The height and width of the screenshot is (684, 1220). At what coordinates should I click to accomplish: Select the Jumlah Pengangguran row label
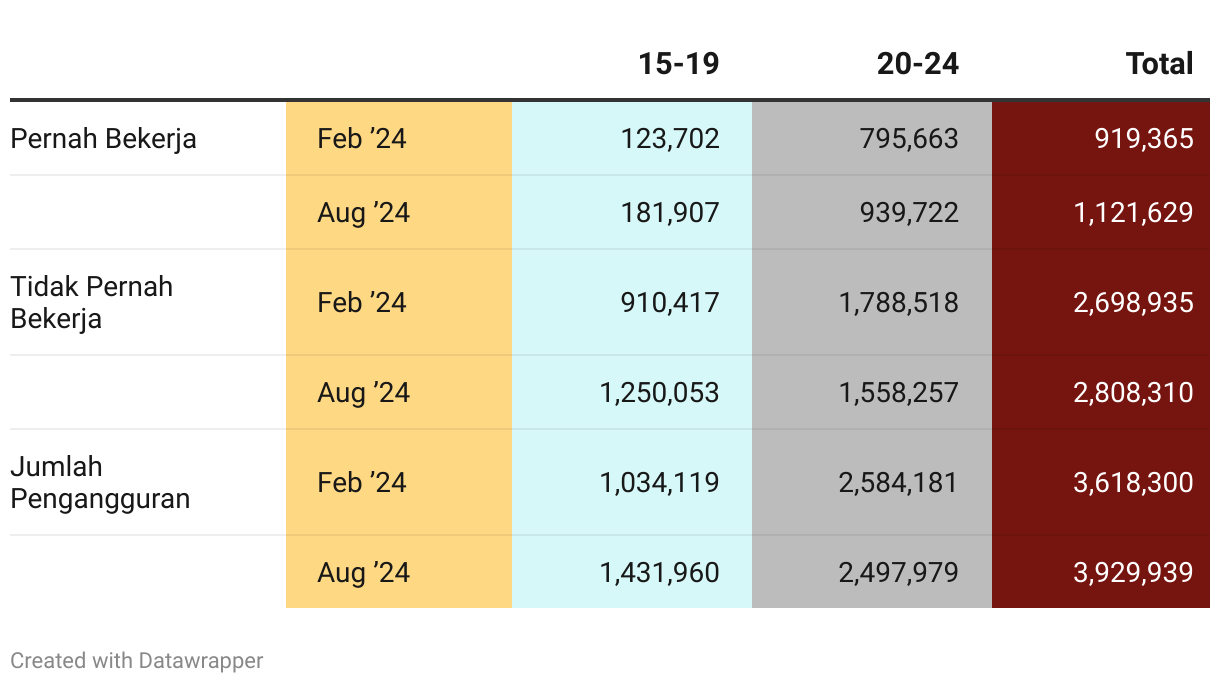pyautogui.click(x=100, y=482)
